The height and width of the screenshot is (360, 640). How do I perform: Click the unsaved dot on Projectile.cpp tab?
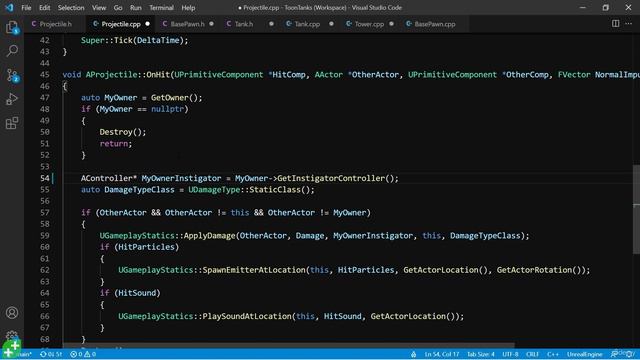pos(148,24)
